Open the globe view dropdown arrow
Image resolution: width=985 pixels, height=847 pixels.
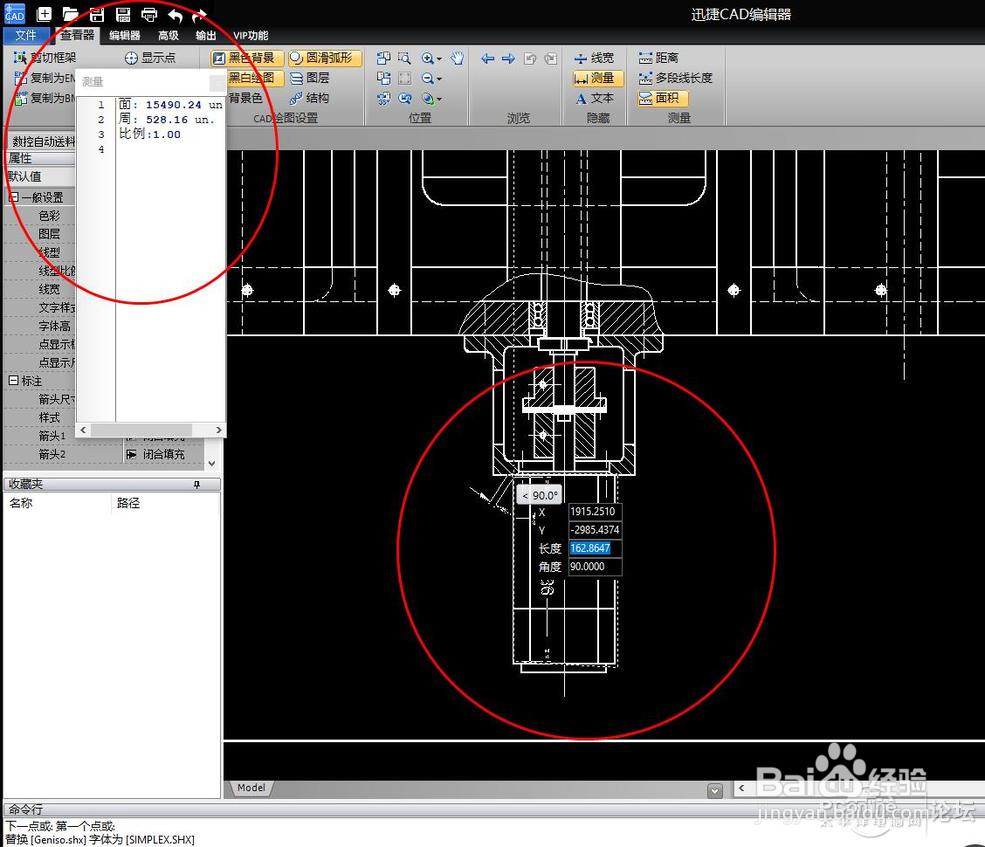439,99
